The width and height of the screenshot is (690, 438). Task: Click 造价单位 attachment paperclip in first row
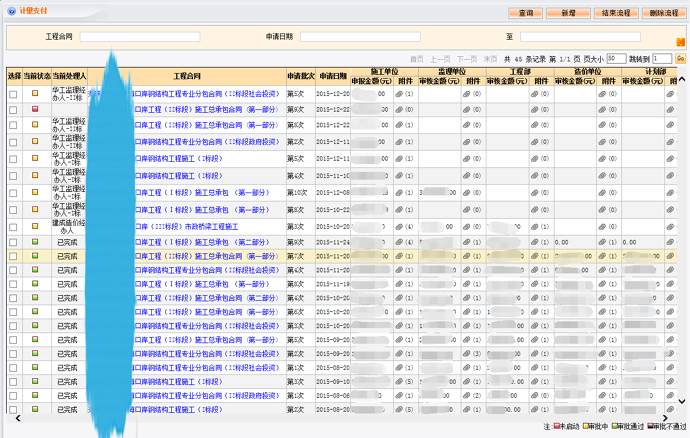tap(601, 93)
